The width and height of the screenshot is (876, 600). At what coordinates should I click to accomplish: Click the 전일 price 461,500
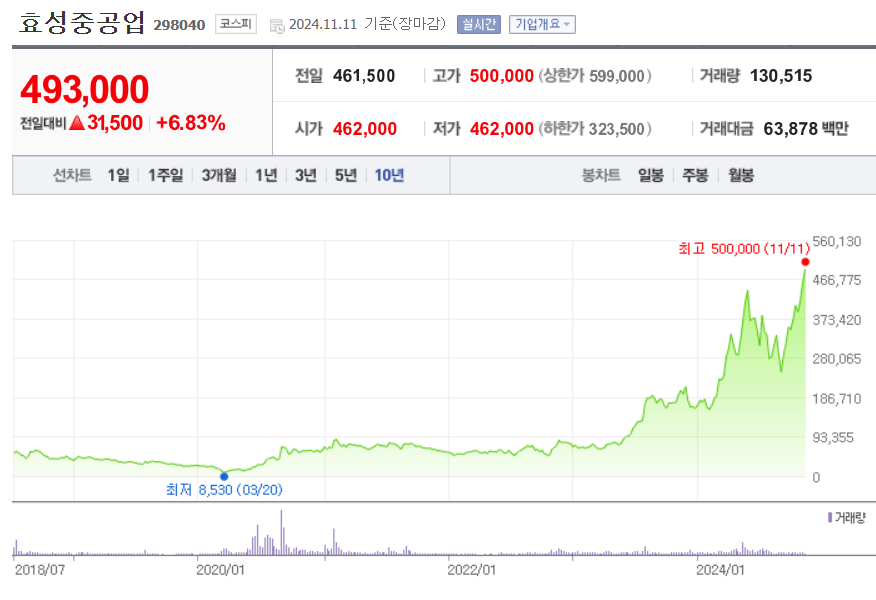(x=364, y=76)
